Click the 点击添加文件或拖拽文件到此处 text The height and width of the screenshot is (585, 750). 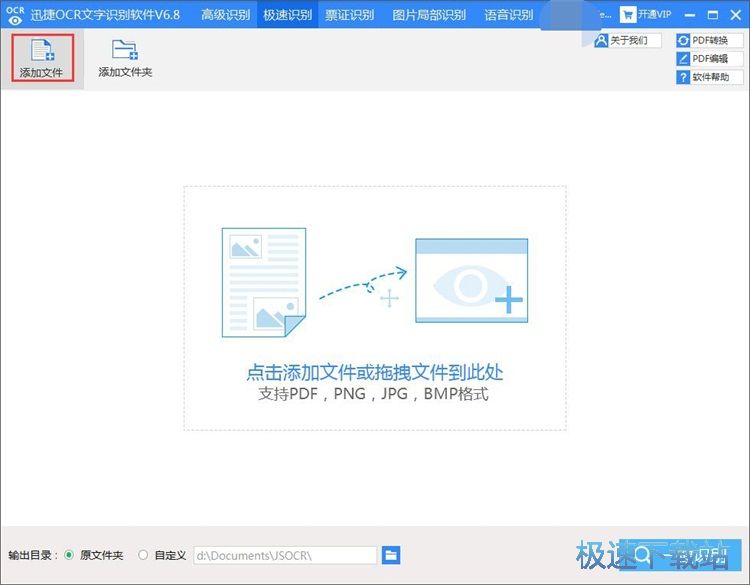coord(375,372)
